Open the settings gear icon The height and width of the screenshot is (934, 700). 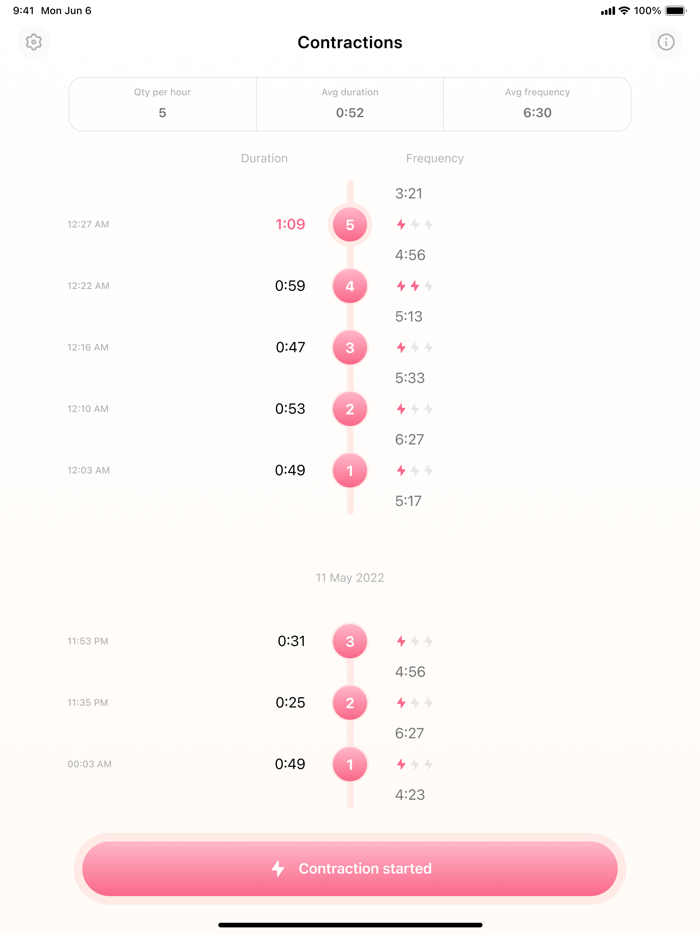pos(33,42)
